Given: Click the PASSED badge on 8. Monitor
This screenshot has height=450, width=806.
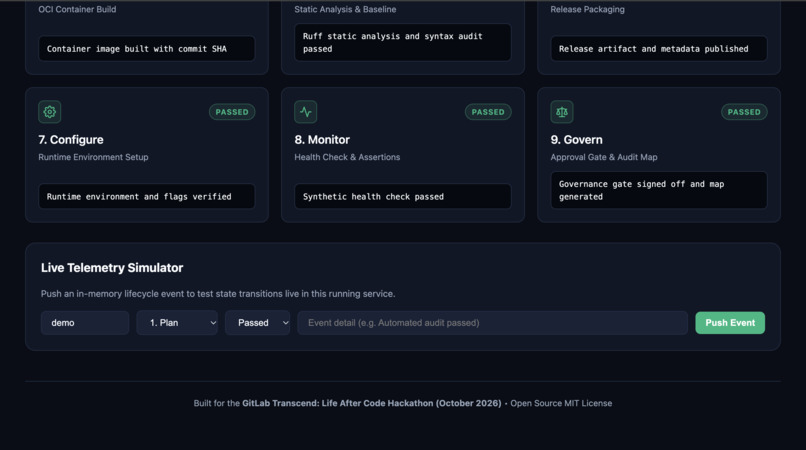Looking at the screenshot, I should [x=488, y=112].
